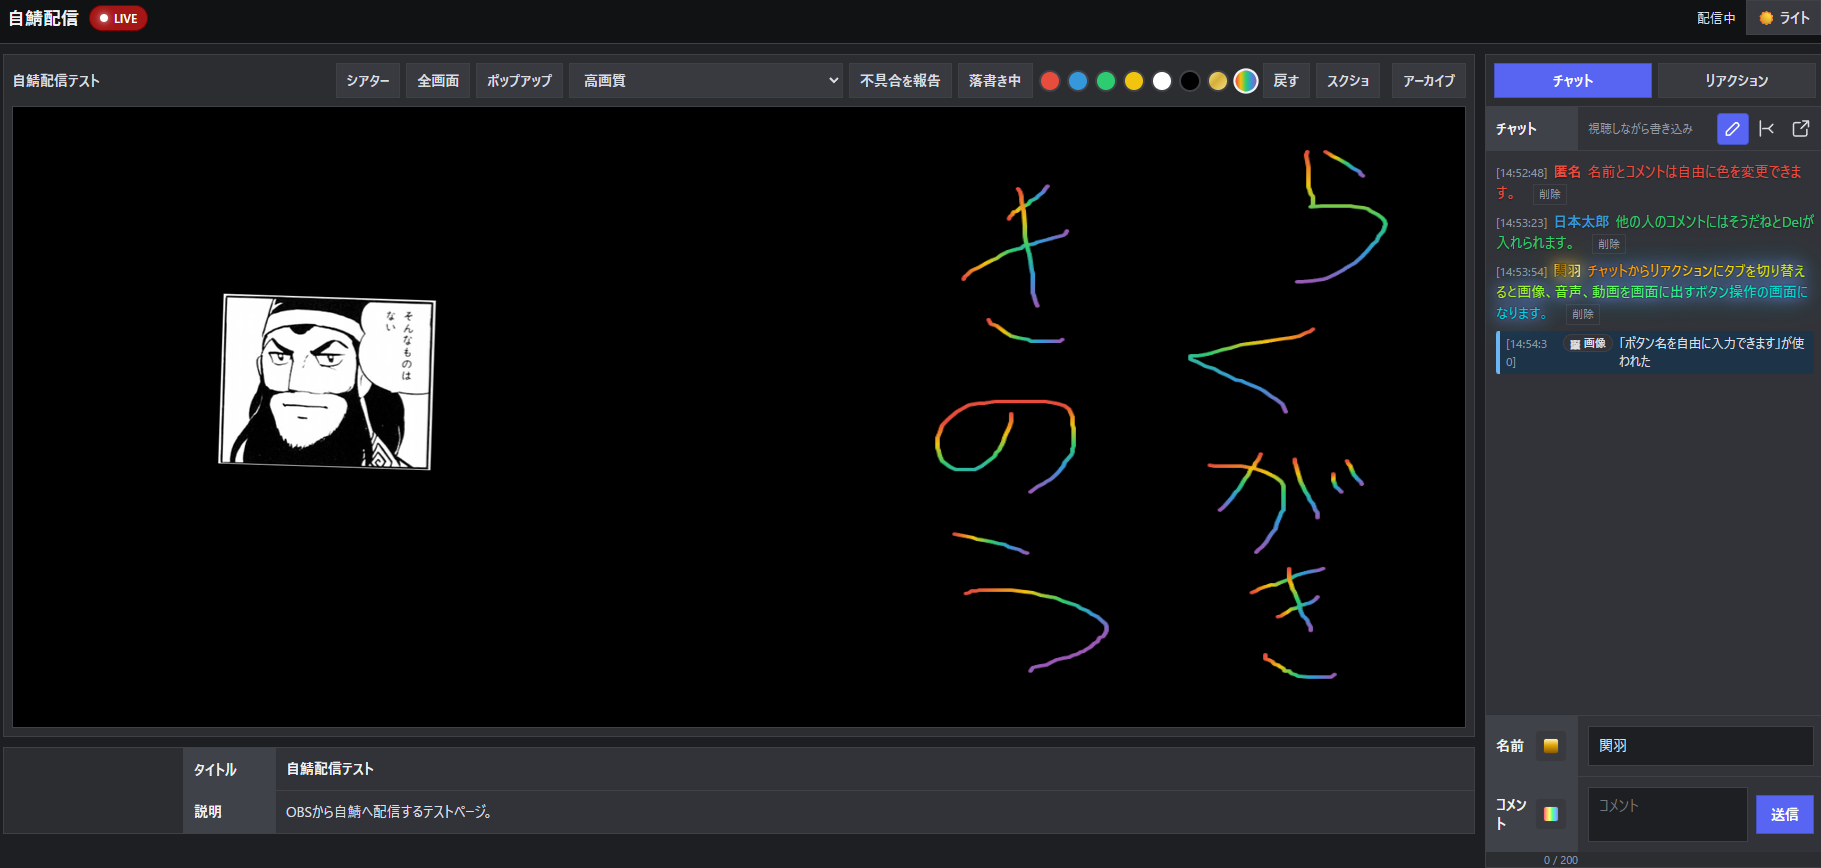The width and height of the screenshot is (1821, 868).
Task: Toggle シアター theater mode
Action: pyautogui.click(x=368, y=81)
